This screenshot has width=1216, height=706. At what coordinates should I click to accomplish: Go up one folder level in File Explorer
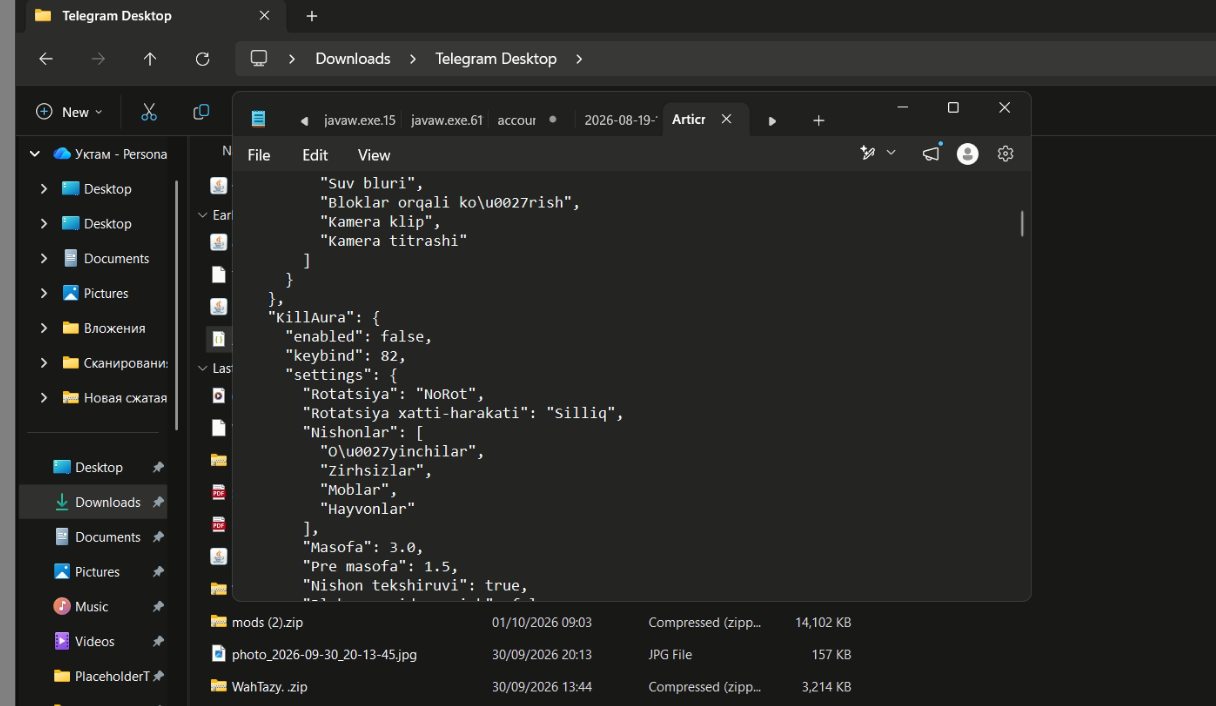(x=150, y=59)
